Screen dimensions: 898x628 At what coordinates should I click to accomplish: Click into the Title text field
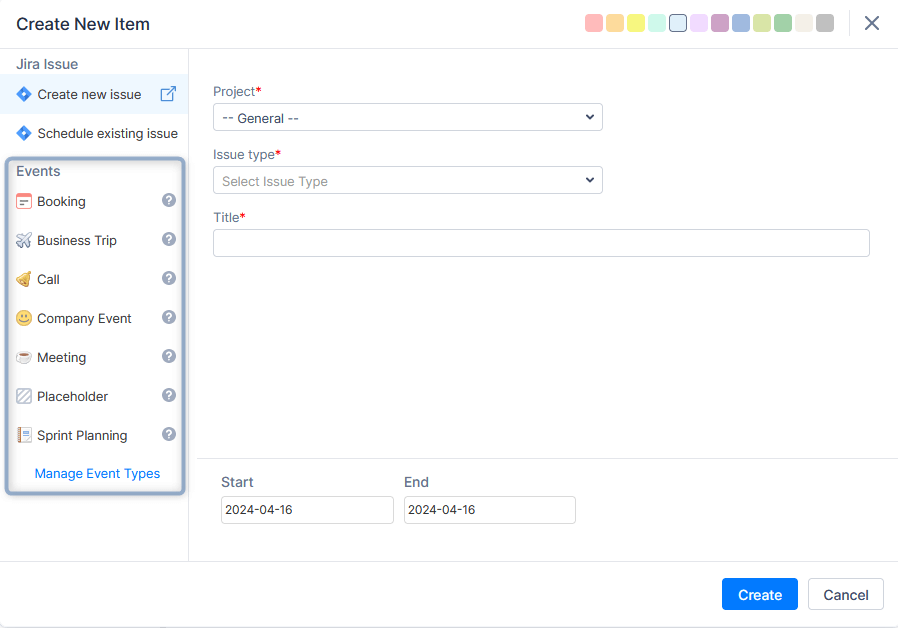click(541, 243)
